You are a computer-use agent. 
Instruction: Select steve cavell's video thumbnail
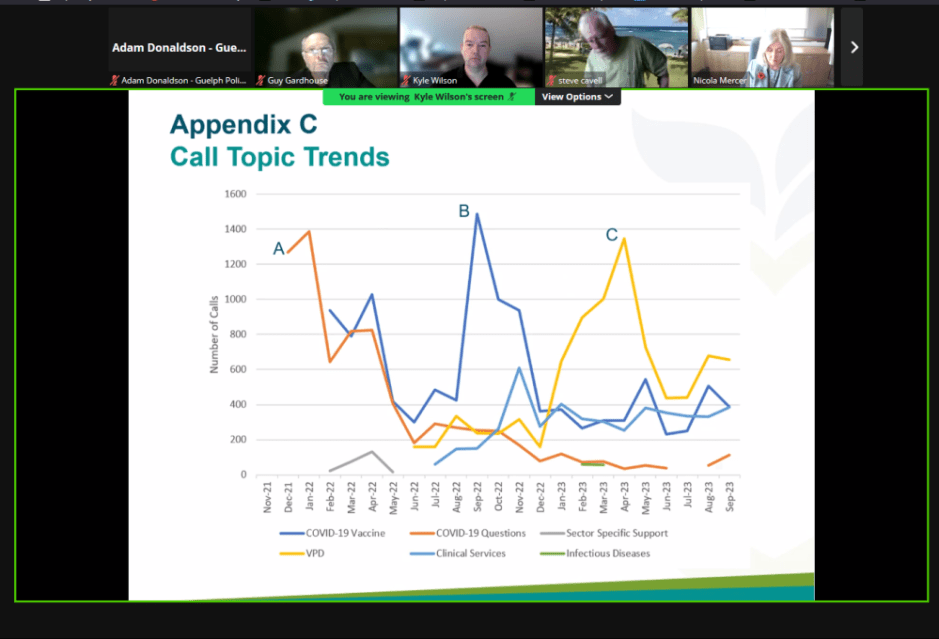click(616, 47)
